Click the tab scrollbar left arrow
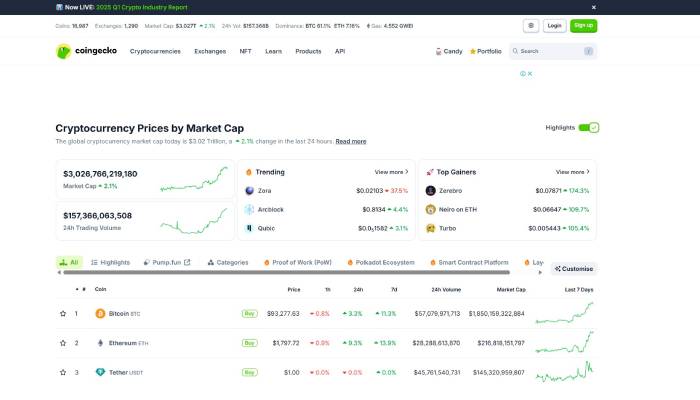 click(59, 272)
